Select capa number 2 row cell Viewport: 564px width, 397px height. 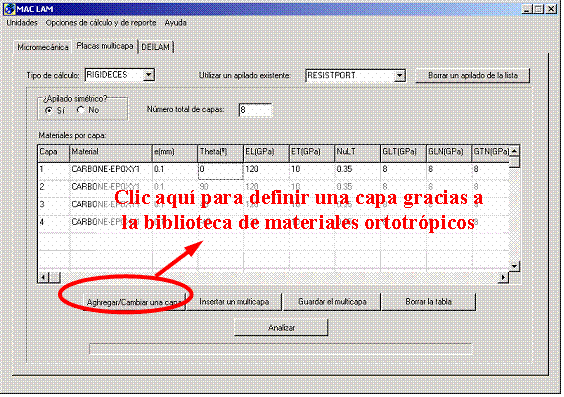[x=54, y=188]
